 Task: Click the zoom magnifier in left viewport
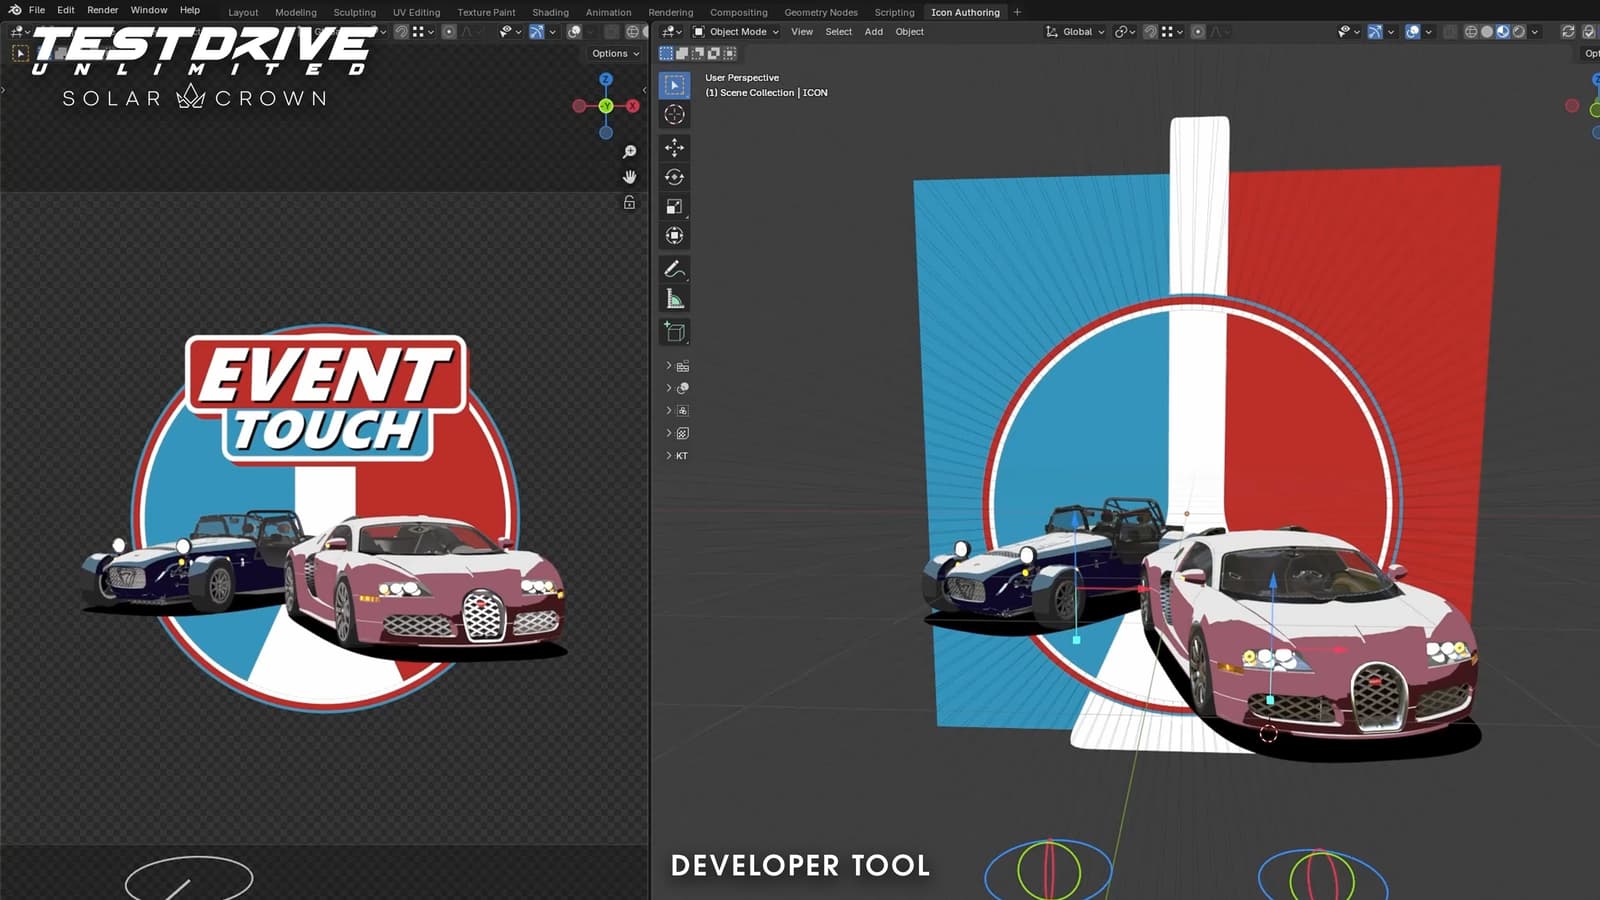[629, 152]
